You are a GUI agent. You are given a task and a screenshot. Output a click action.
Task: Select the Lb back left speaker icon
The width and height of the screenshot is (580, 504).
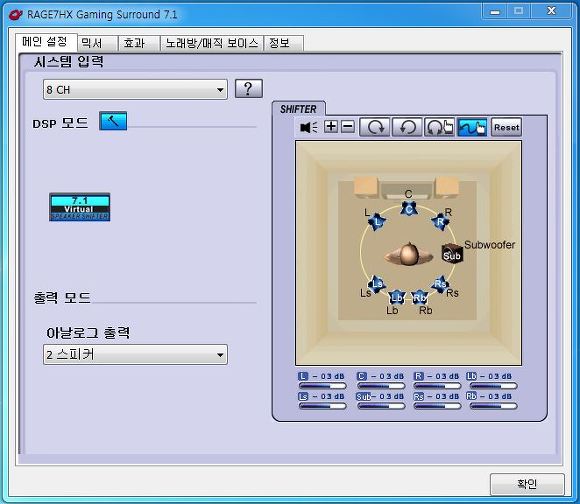point(397,297)
